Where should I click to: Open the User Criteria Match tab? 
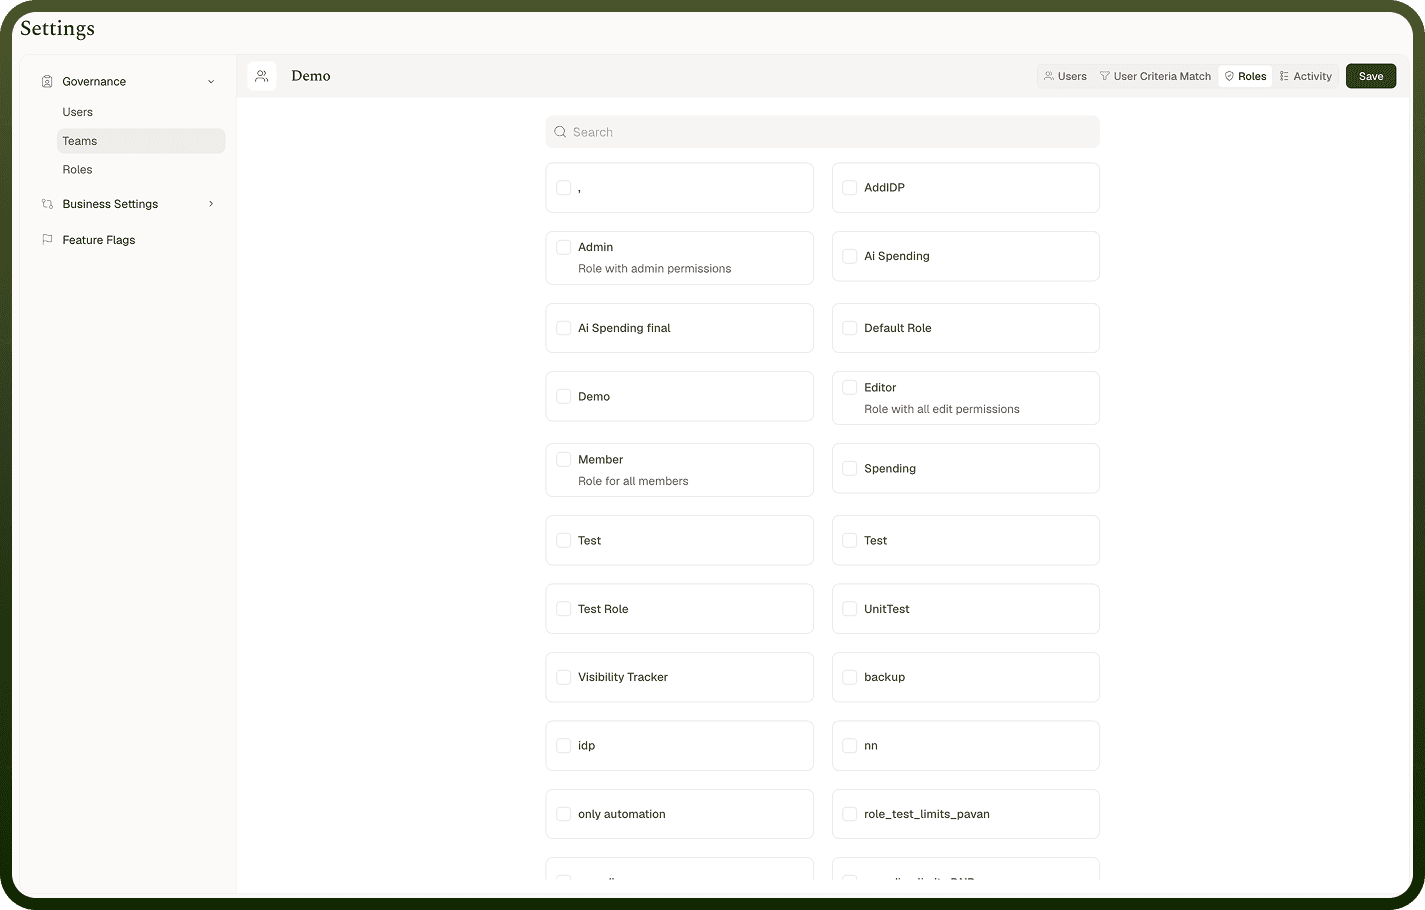tap(1155, 76)
